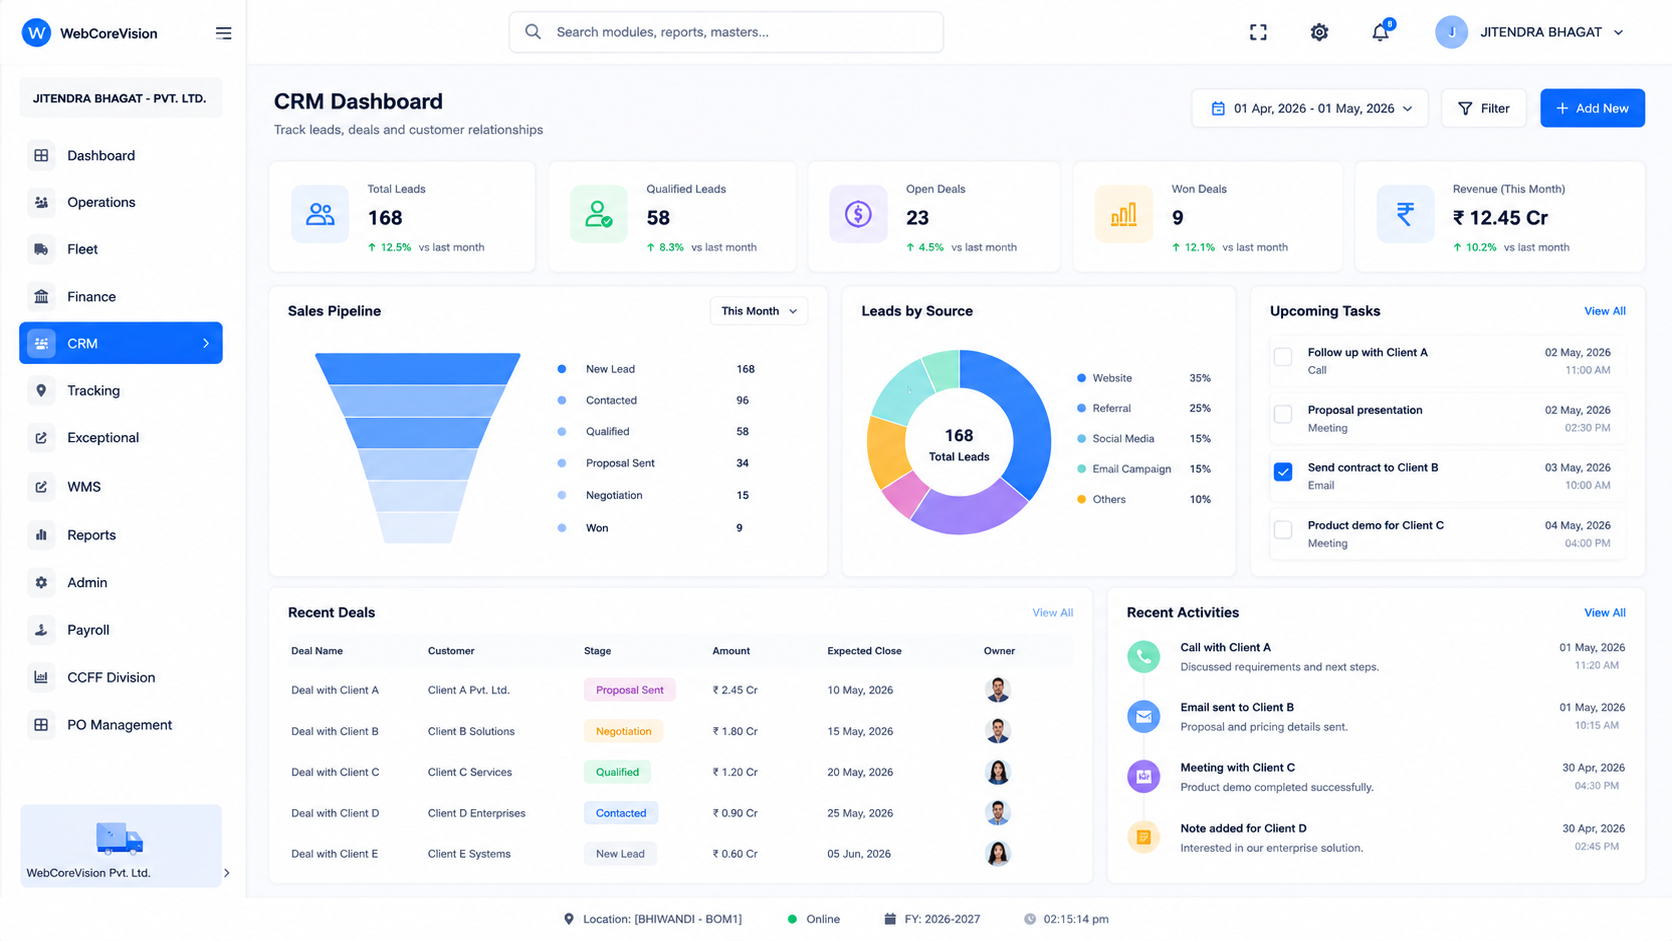Screen dimensions: 1672x941
Task: Click the Others legend orange dot
Action: coord(1081,499)
